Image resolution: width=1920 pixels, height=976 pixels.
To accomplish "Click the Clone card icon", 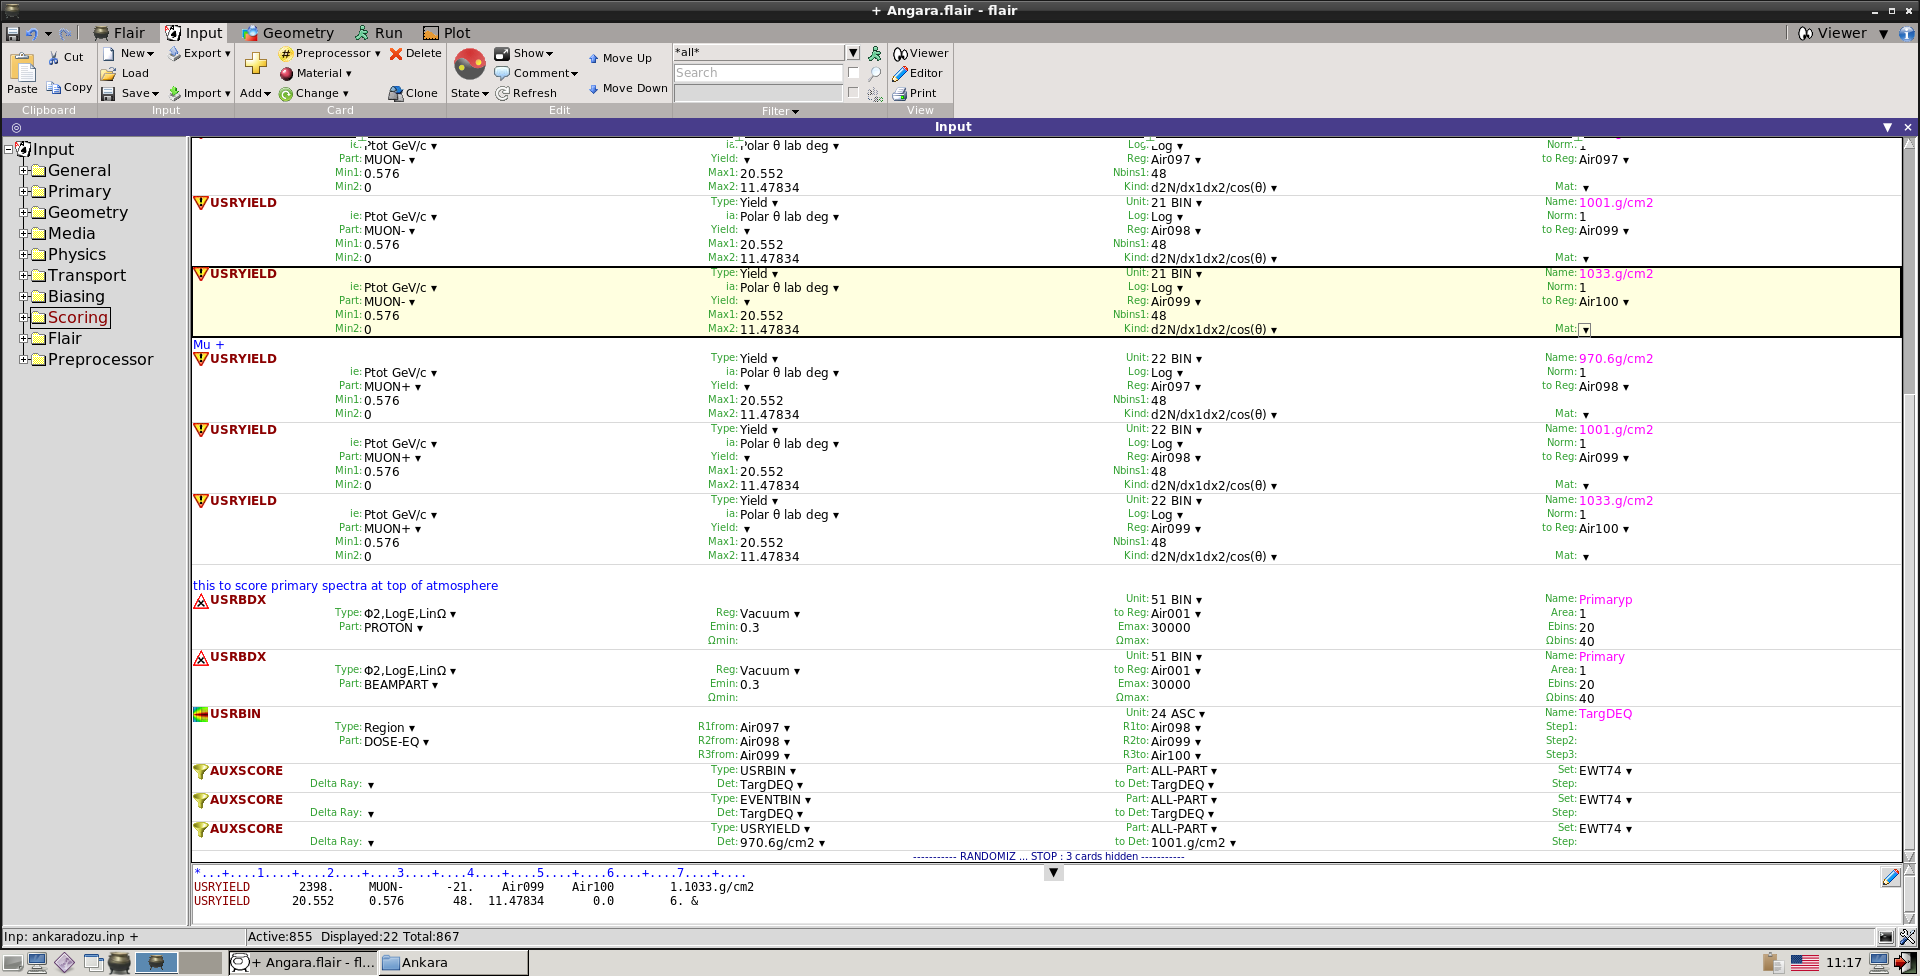I will [396, 94].
